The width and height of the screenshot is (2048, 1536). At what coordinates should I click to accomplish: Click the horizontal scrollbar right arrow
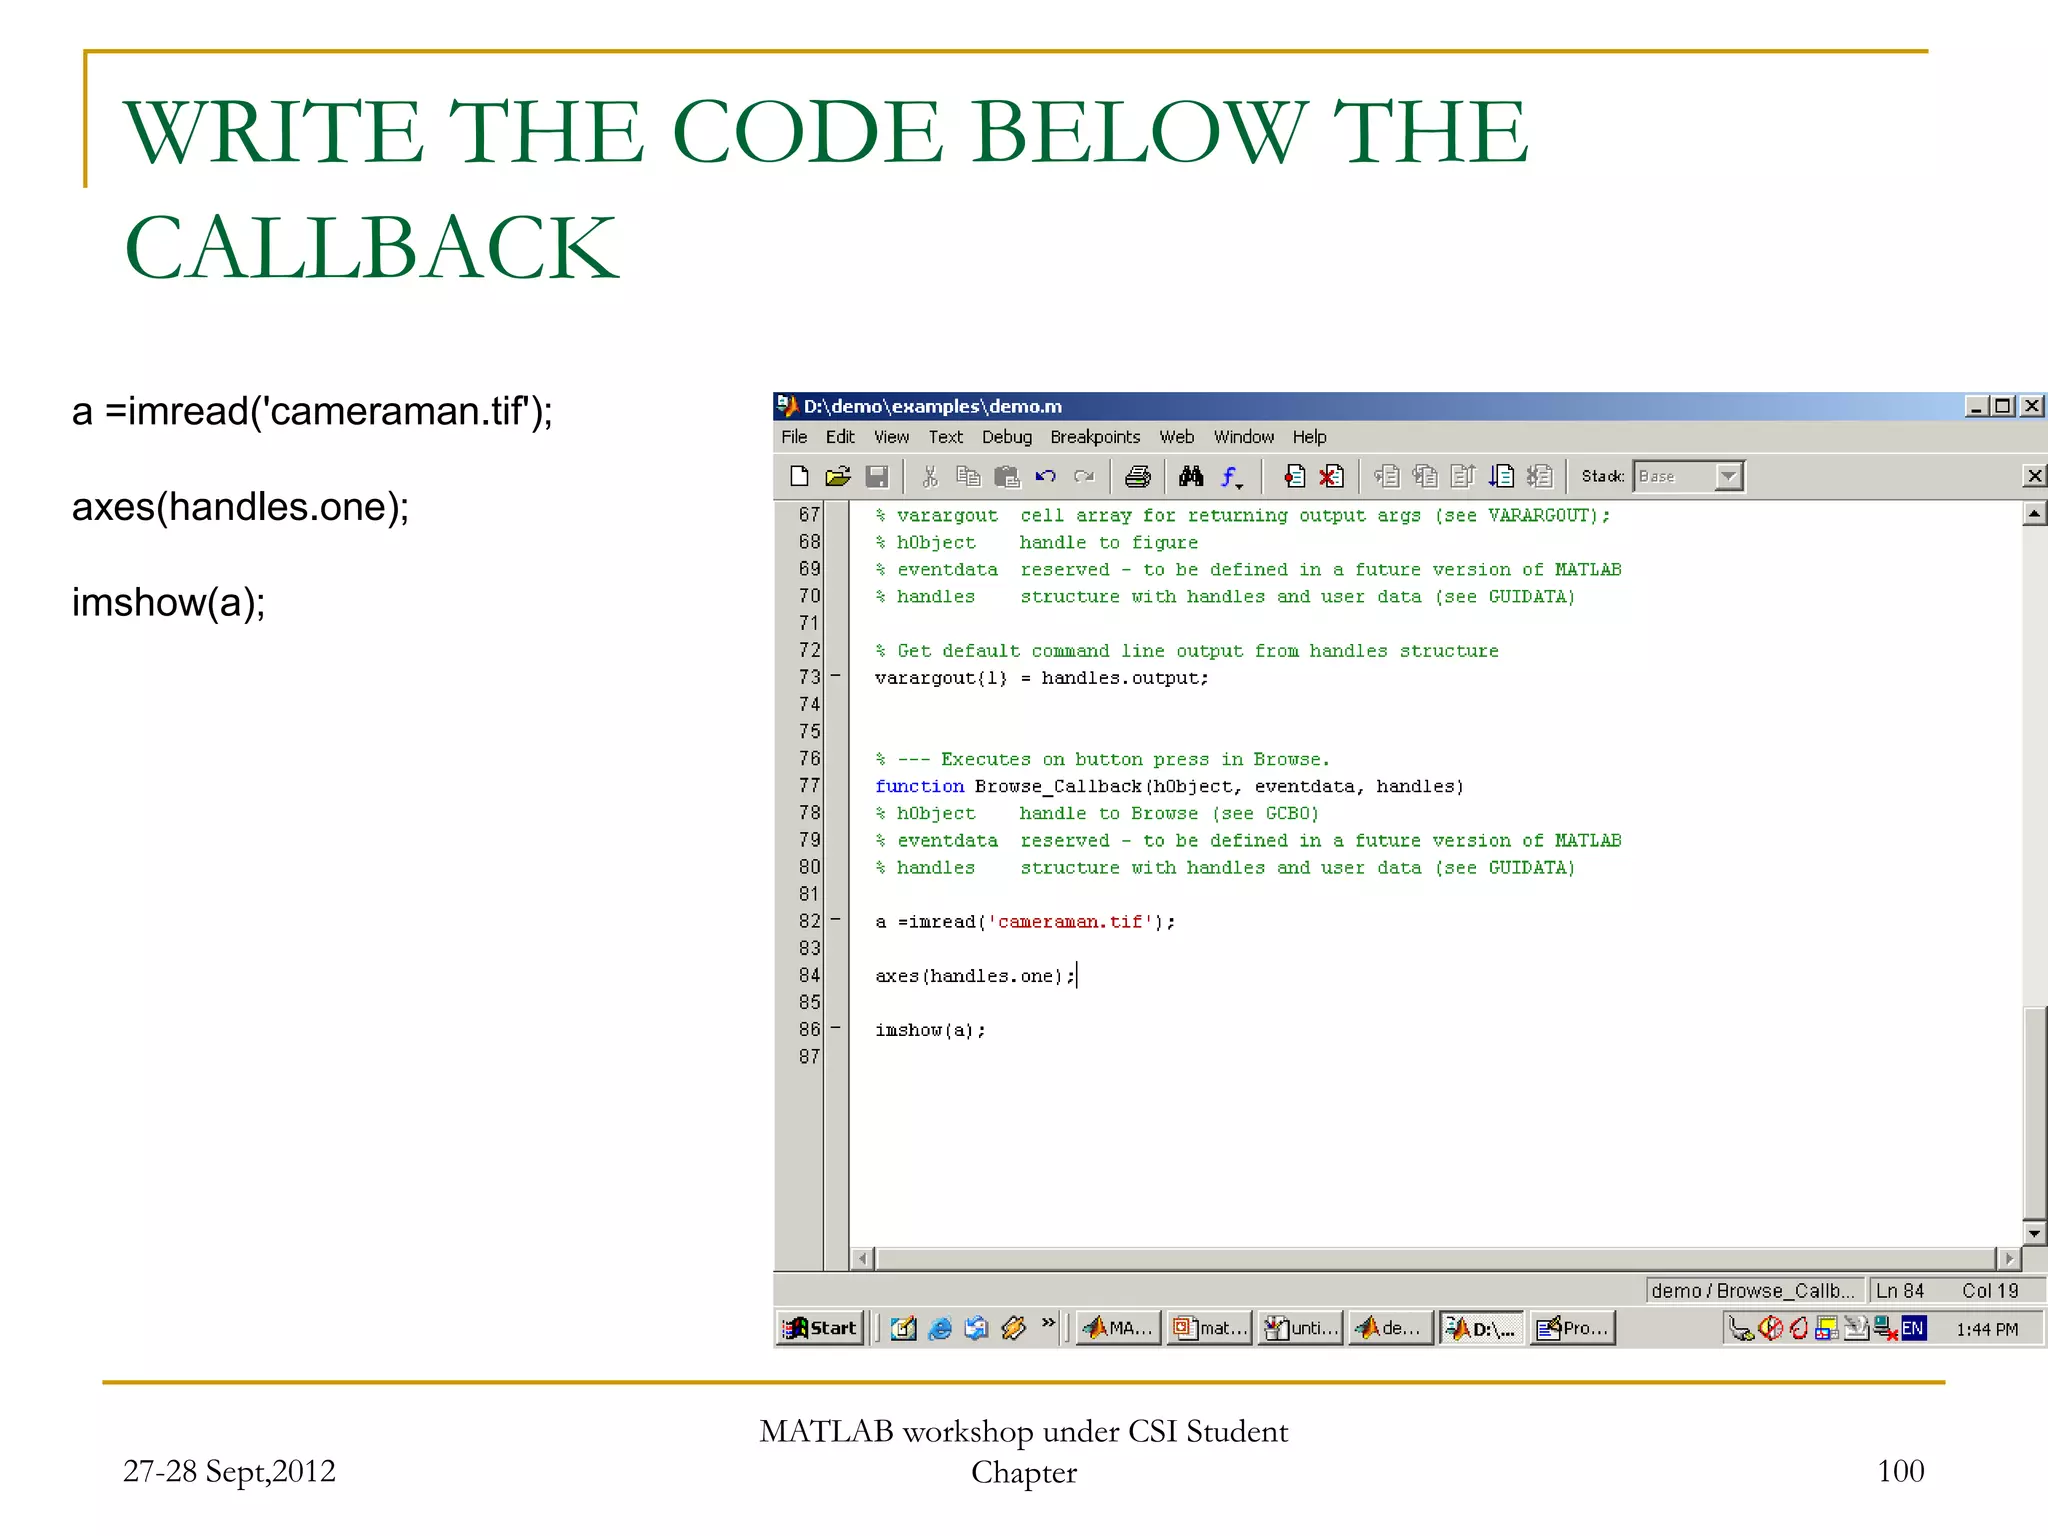click(x=2009, y=1259)
